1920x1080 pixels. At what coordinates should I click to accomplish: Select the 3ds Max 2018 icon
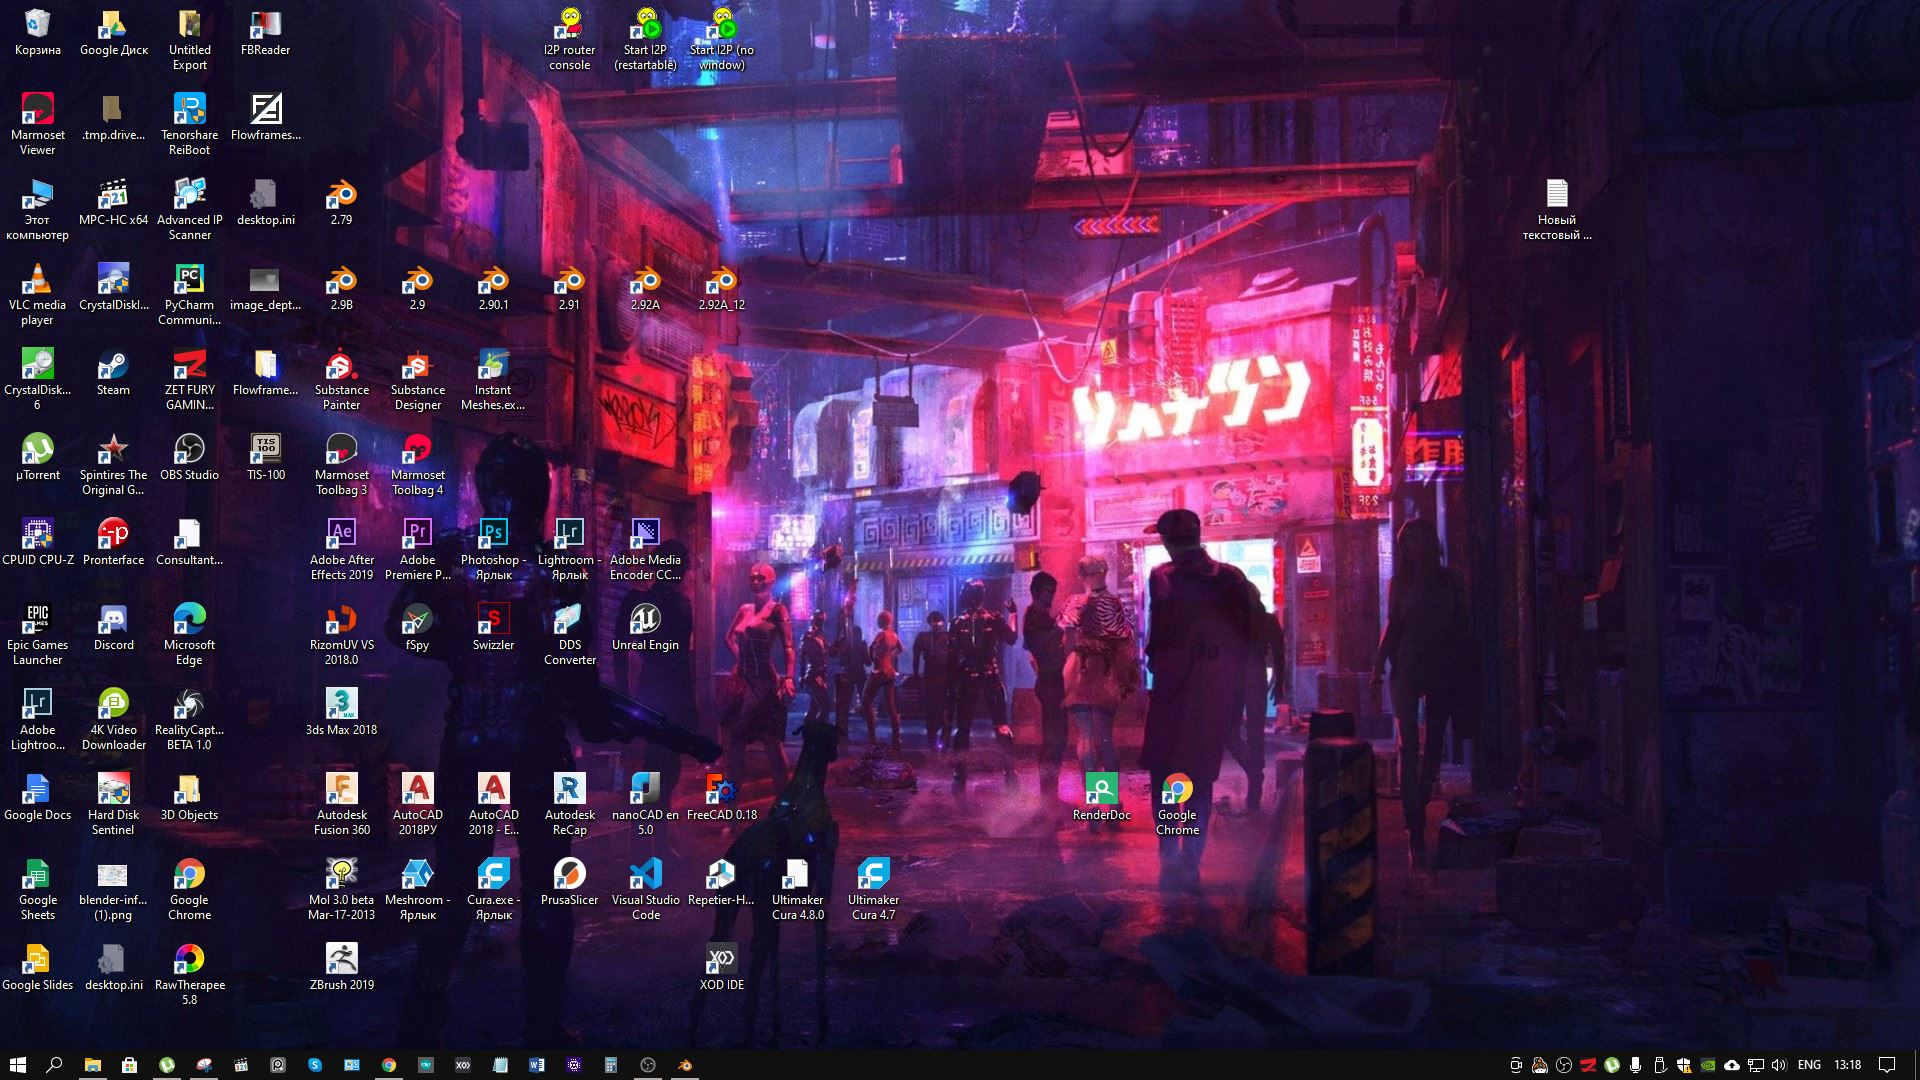click(x=341, y=712)
